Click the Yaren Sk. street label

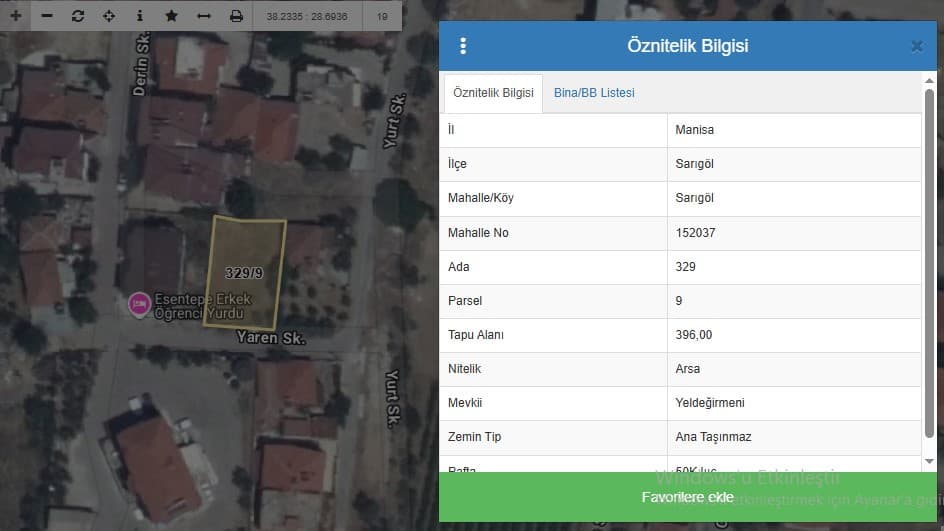tap(270, 338)
